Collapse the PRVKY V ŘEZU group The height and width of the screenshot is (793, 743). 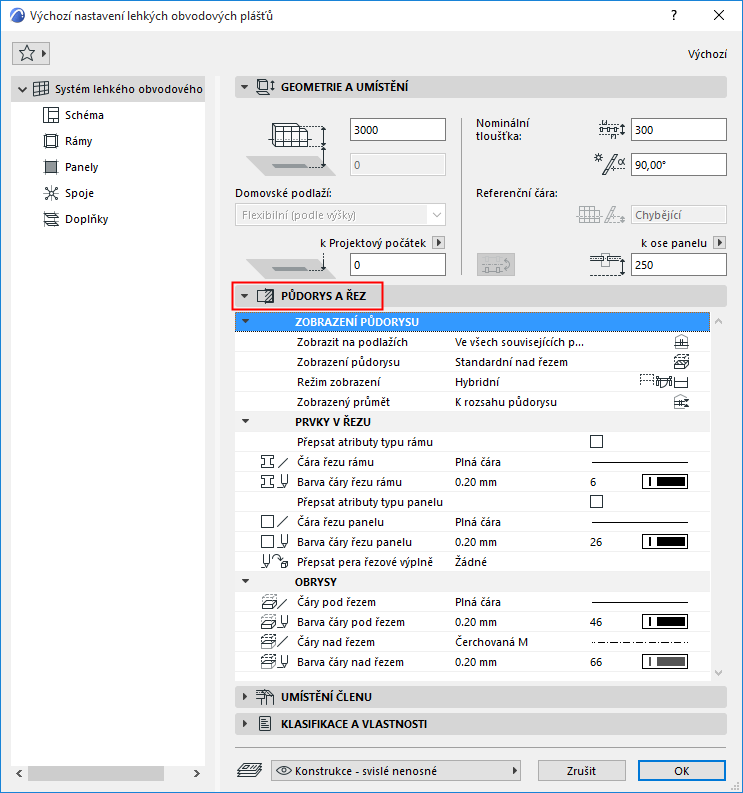(x=246, y=421)
